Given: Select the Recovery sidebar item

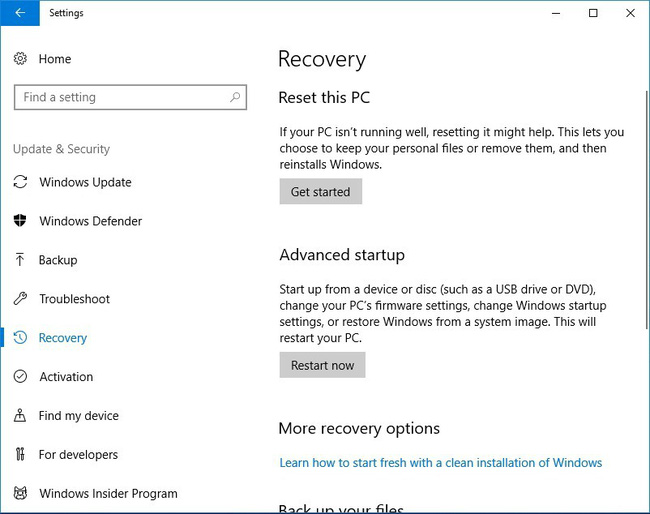Looking at the screenshot, I should click(63, 338).
